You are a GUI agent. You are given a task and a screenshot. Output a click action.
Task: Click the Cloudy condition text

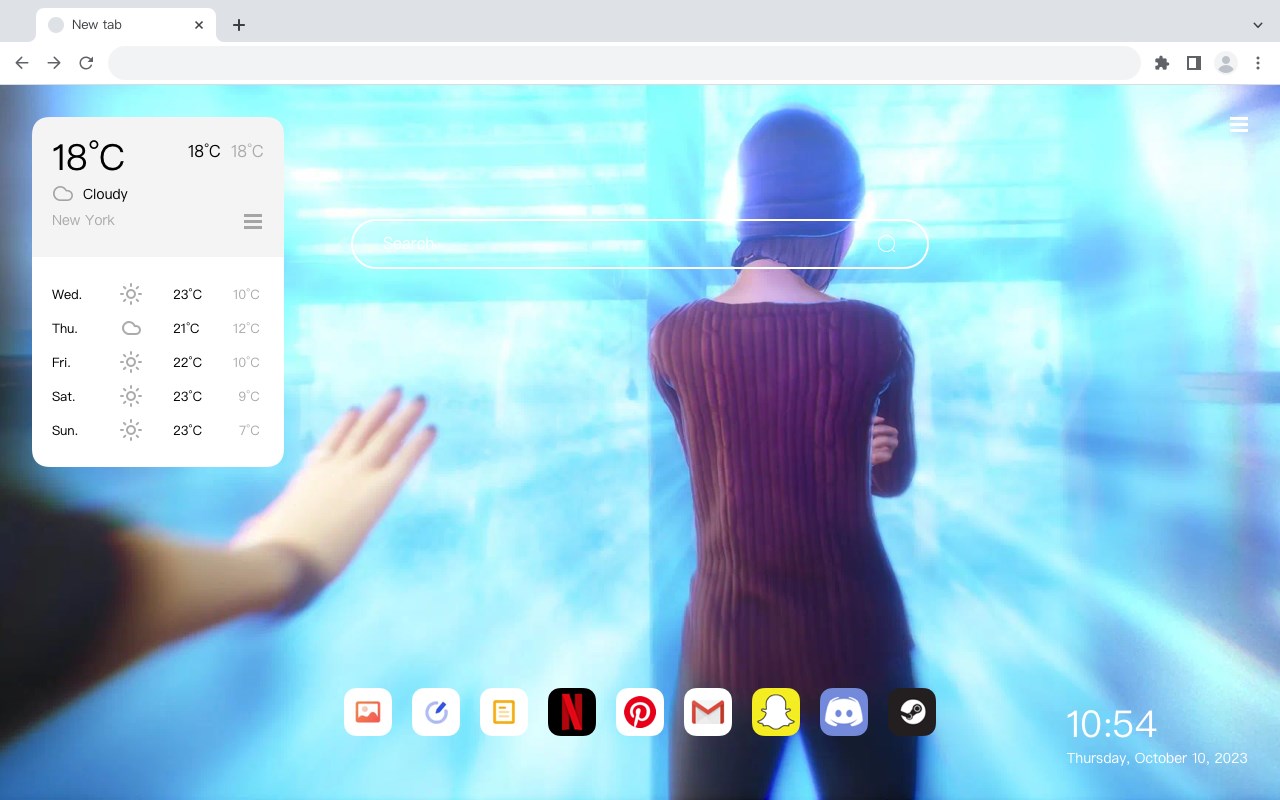click(105, 194)
